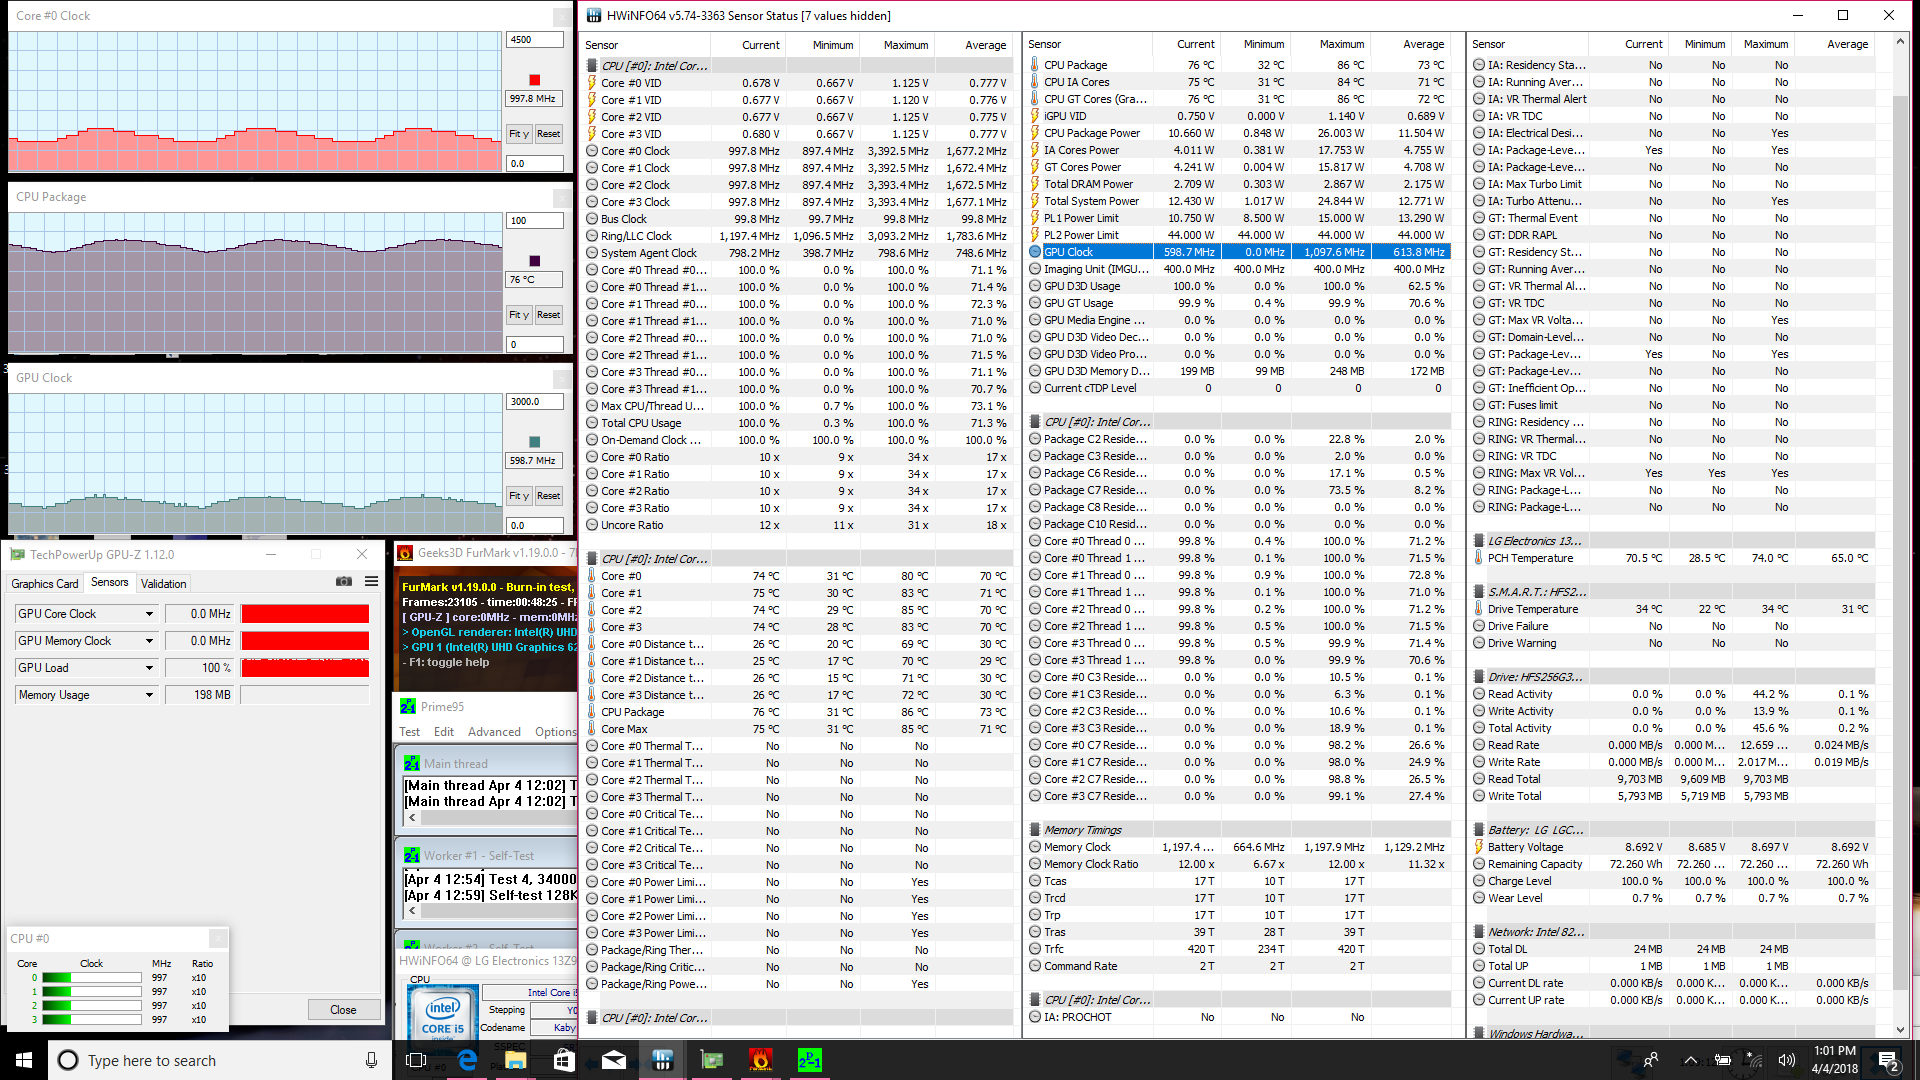This screenshot has width=1920, height=1080.
Task: Open the Prime95 Edit menu
Action: (x=444, y=732)
